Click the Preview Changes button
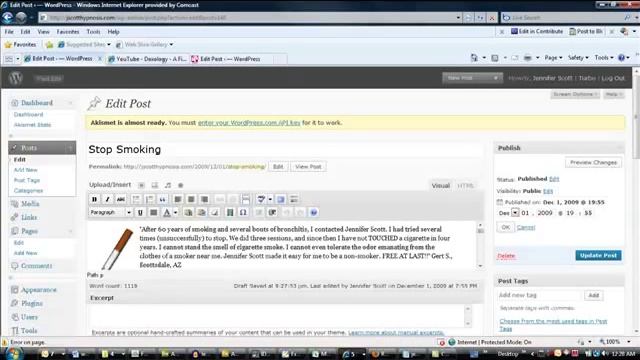 (593, 162)
